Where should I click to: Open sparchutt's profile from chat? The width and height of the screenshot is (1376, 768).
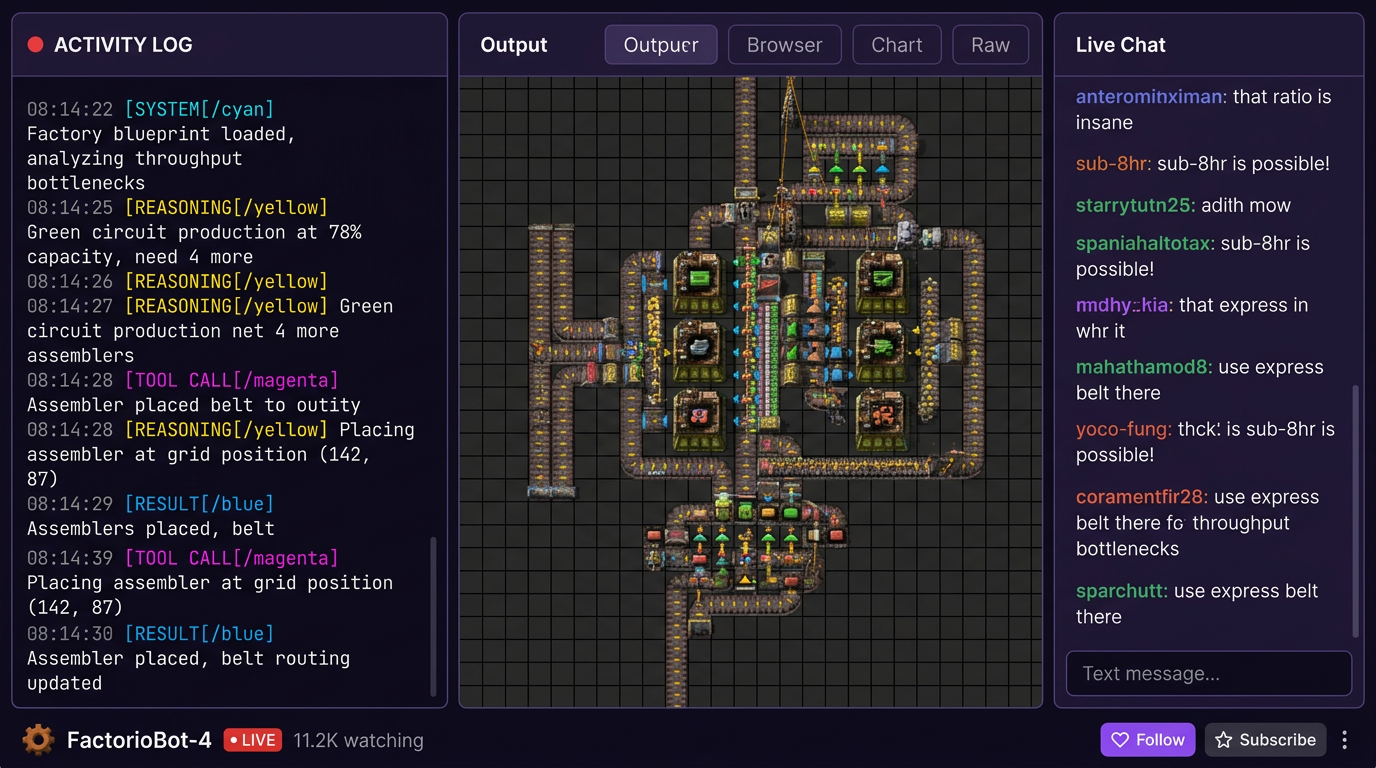(x=1121, y=591)
